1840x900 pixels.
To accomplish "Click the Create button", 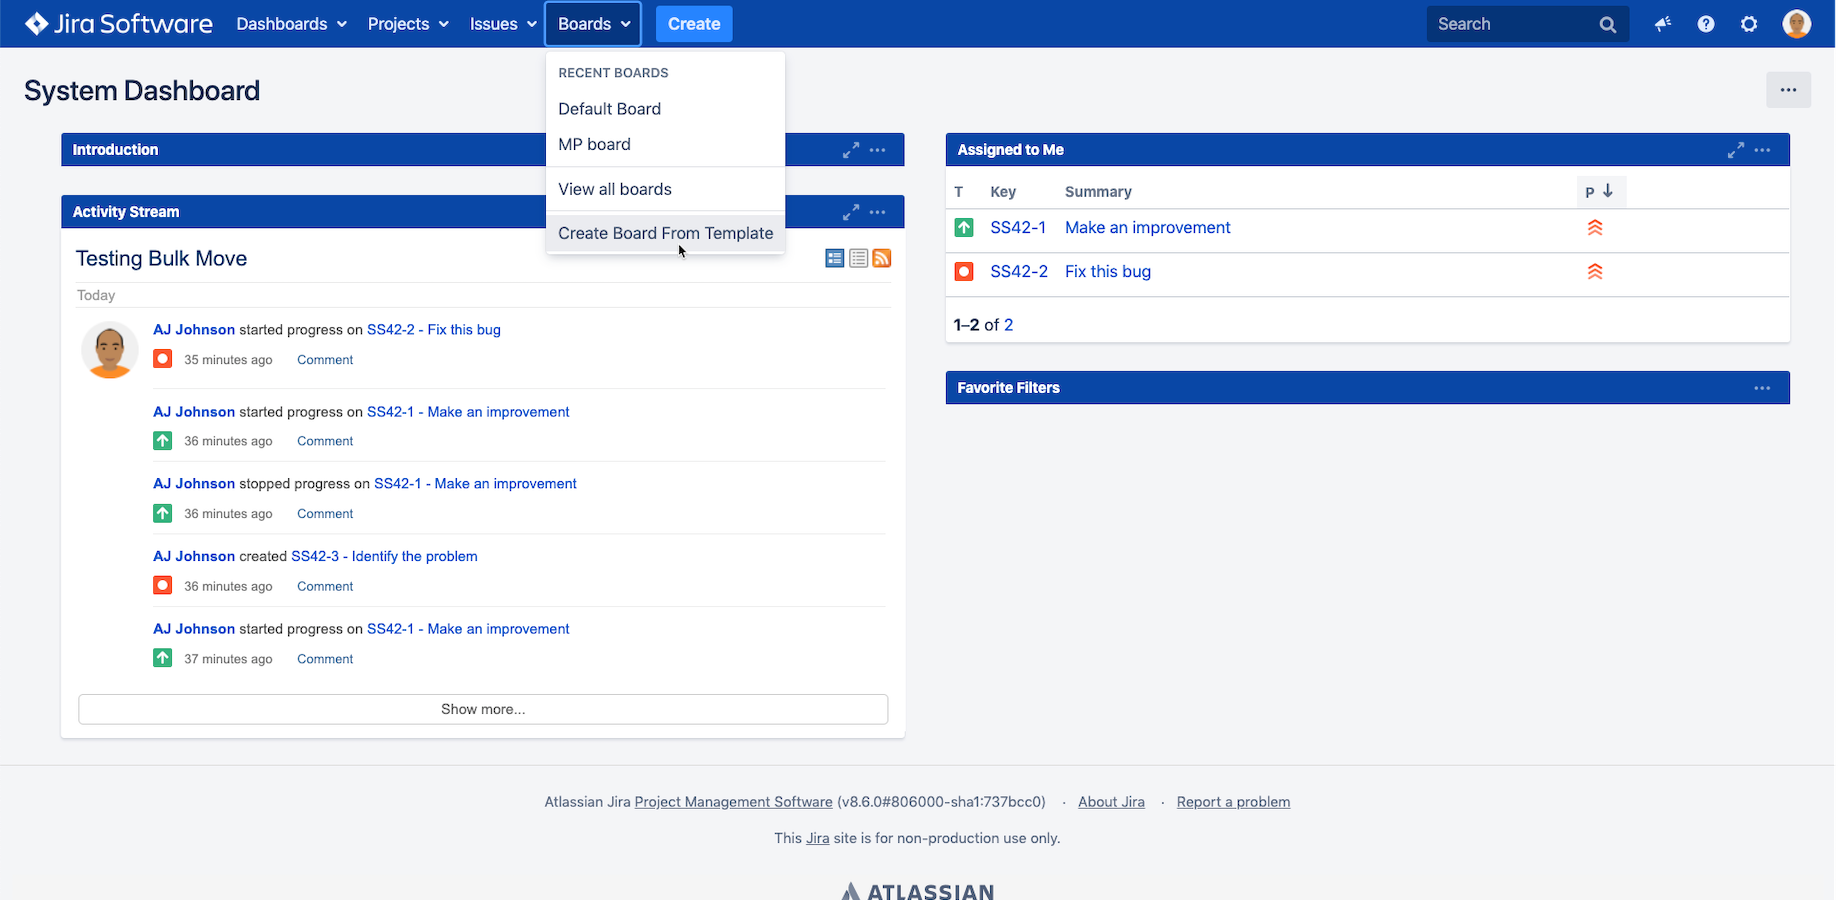I will coord(694,24).
